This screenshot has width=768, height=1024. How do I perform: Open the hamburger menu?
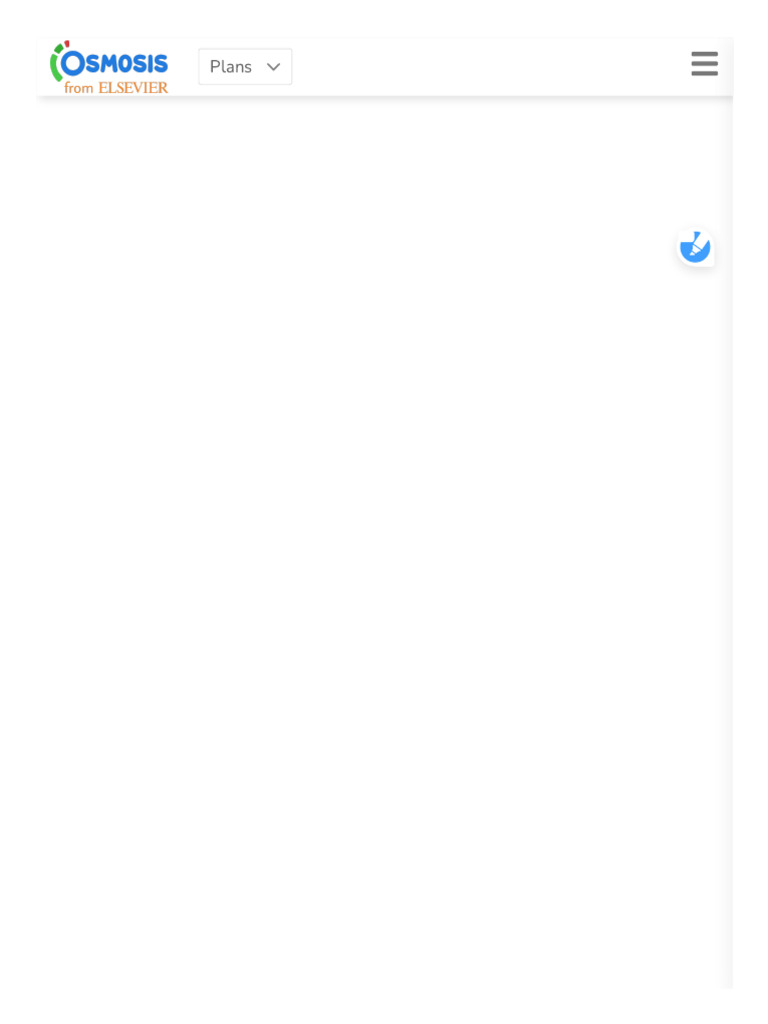click(704, 64)
